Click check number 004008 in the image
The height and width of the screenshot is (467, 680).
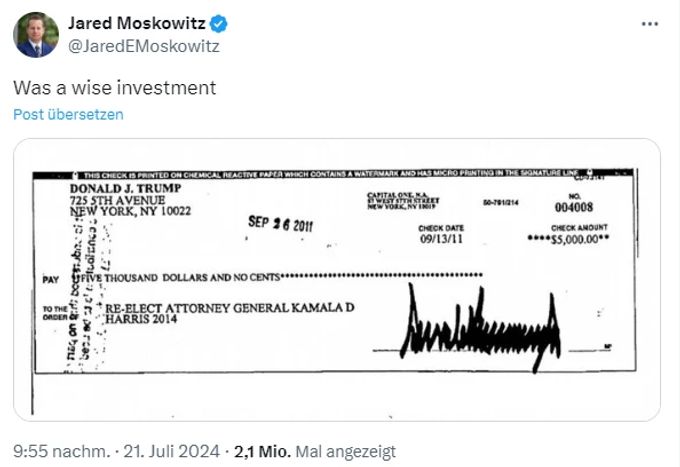tap(574, 207)
